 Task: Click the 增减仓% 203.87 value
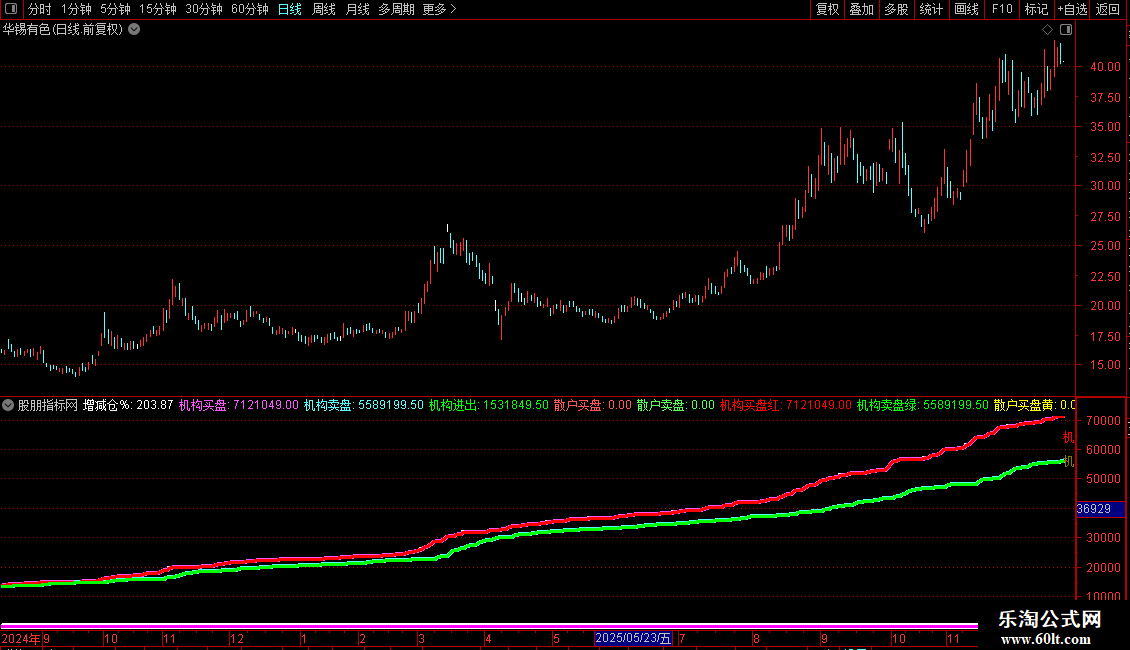pos(128,405)
